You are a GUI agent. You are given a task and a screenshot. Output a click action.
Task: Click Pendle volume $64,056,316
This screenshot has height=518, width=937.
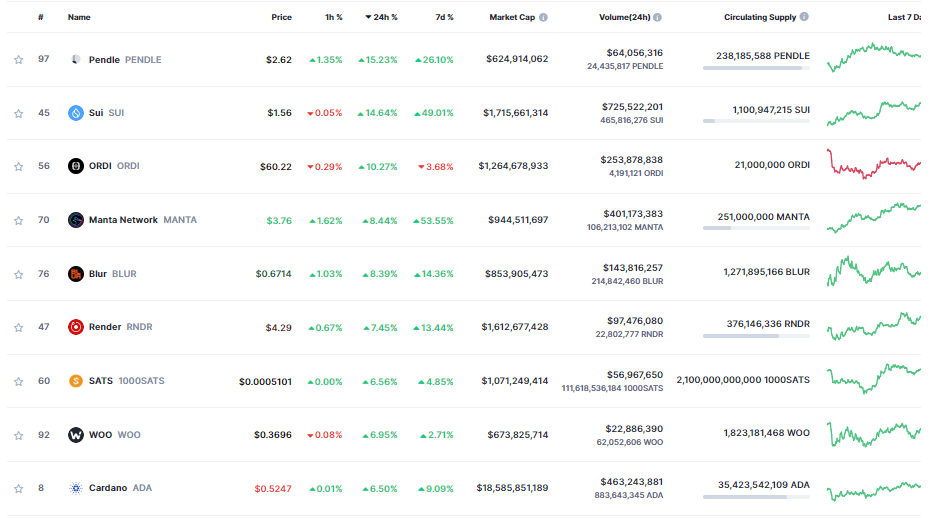[634, 53]
